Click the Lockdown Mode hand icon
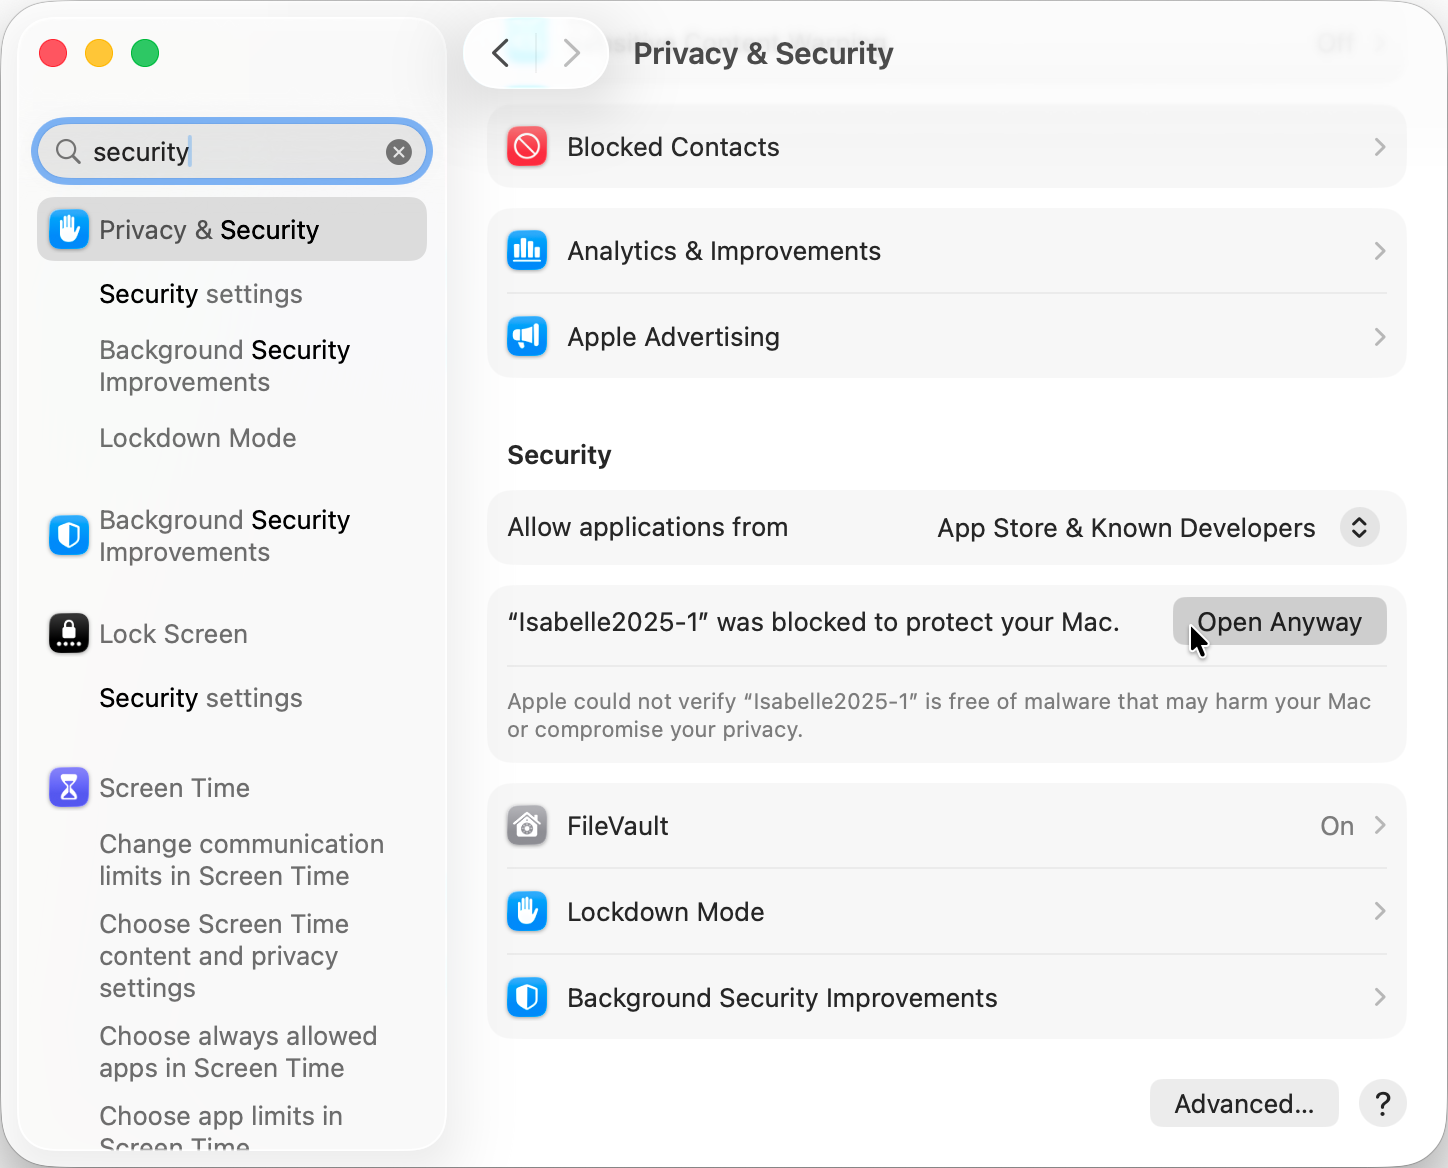 [x=527, y=912]
